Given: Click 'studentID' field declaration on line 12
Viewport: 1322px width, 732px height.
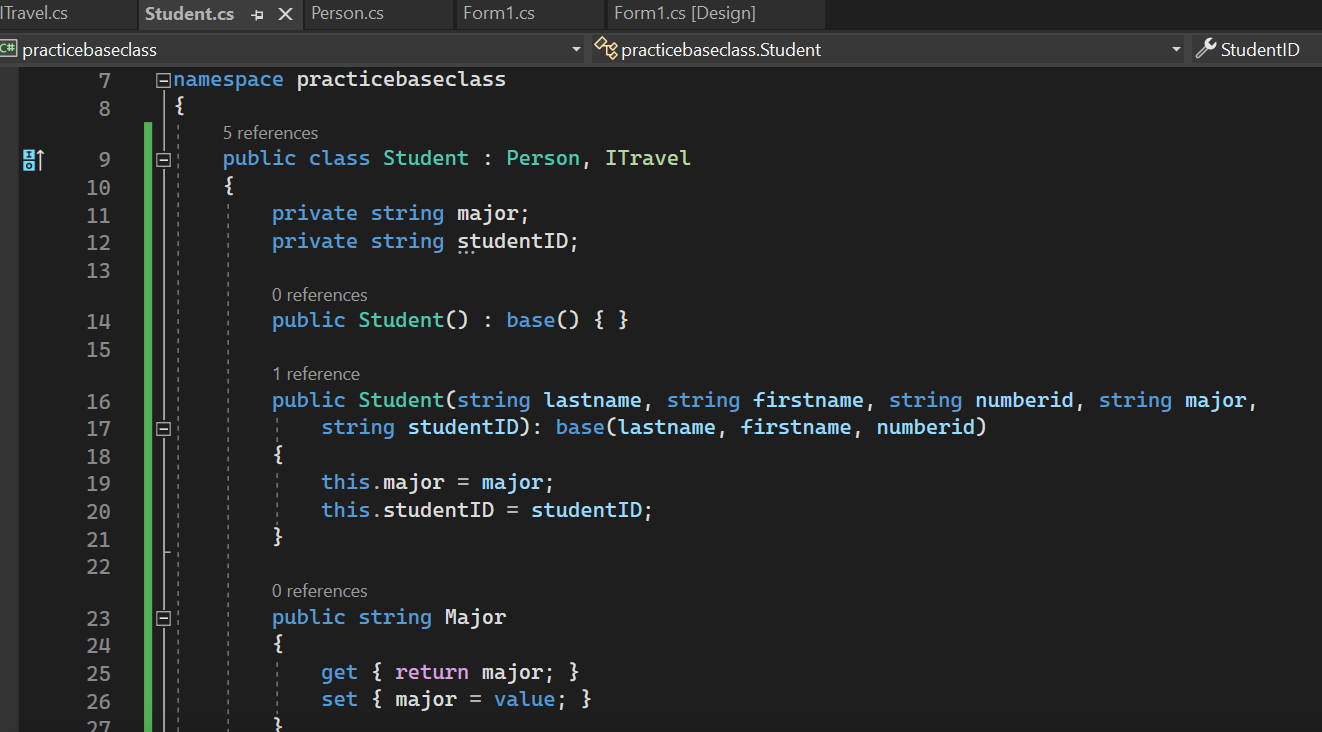Looking at the screenshot, I should click(x=513, y=241).
